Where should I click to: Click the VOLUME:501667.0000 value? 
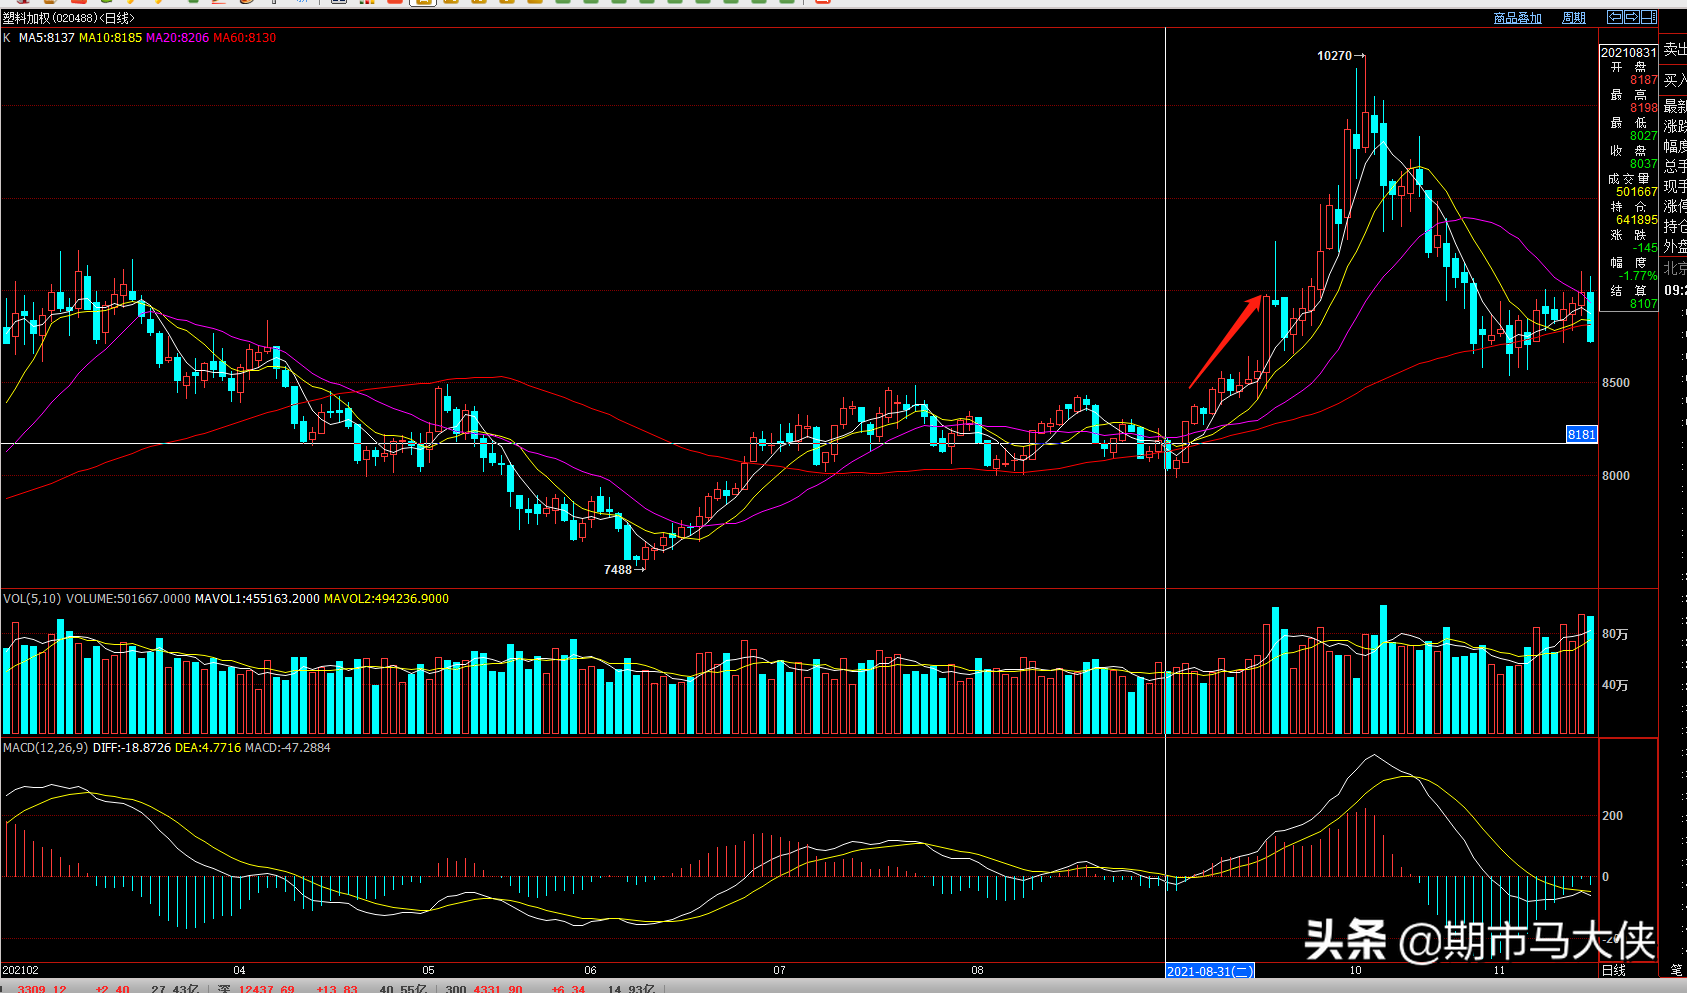128,599
